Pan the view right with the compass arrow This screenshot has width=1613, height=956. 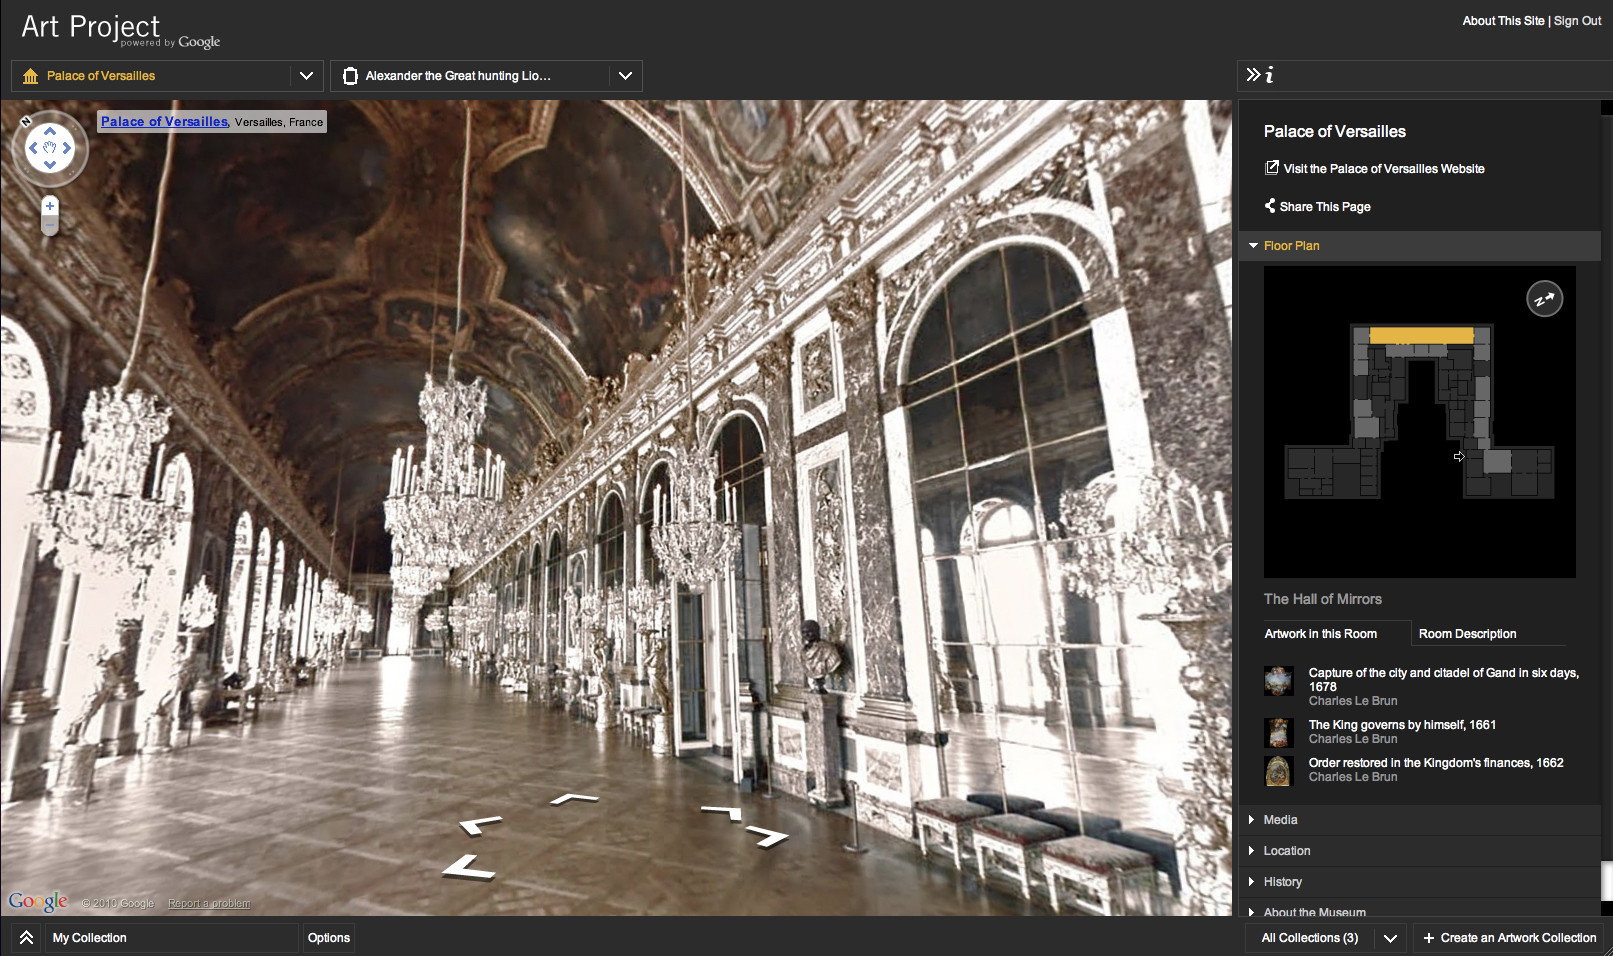68,148
